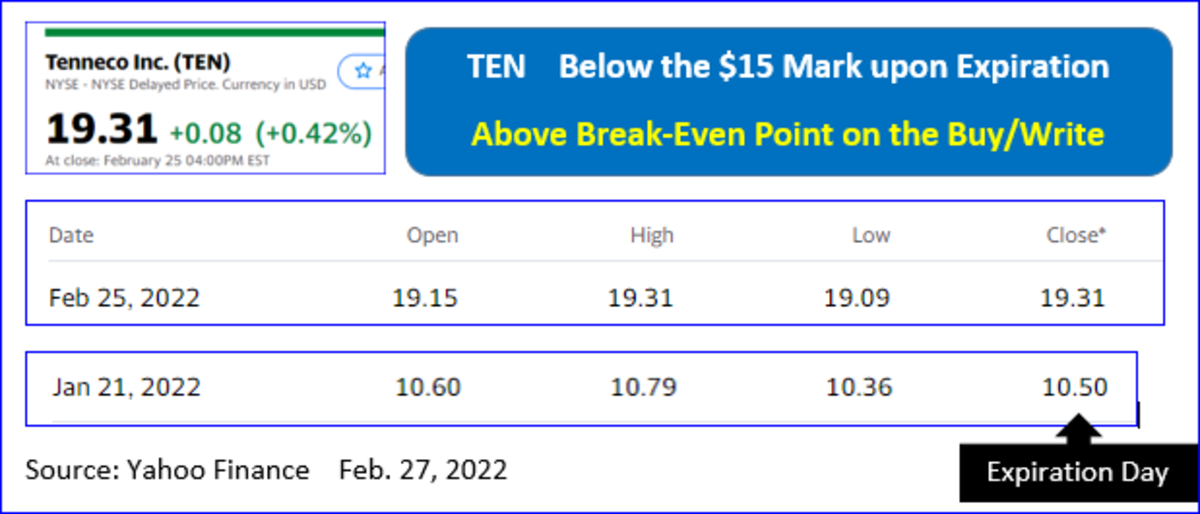Select the Jan 21, 2022 date cell
The width and height of the screenshot is (1200, 514).
point(127,387)
